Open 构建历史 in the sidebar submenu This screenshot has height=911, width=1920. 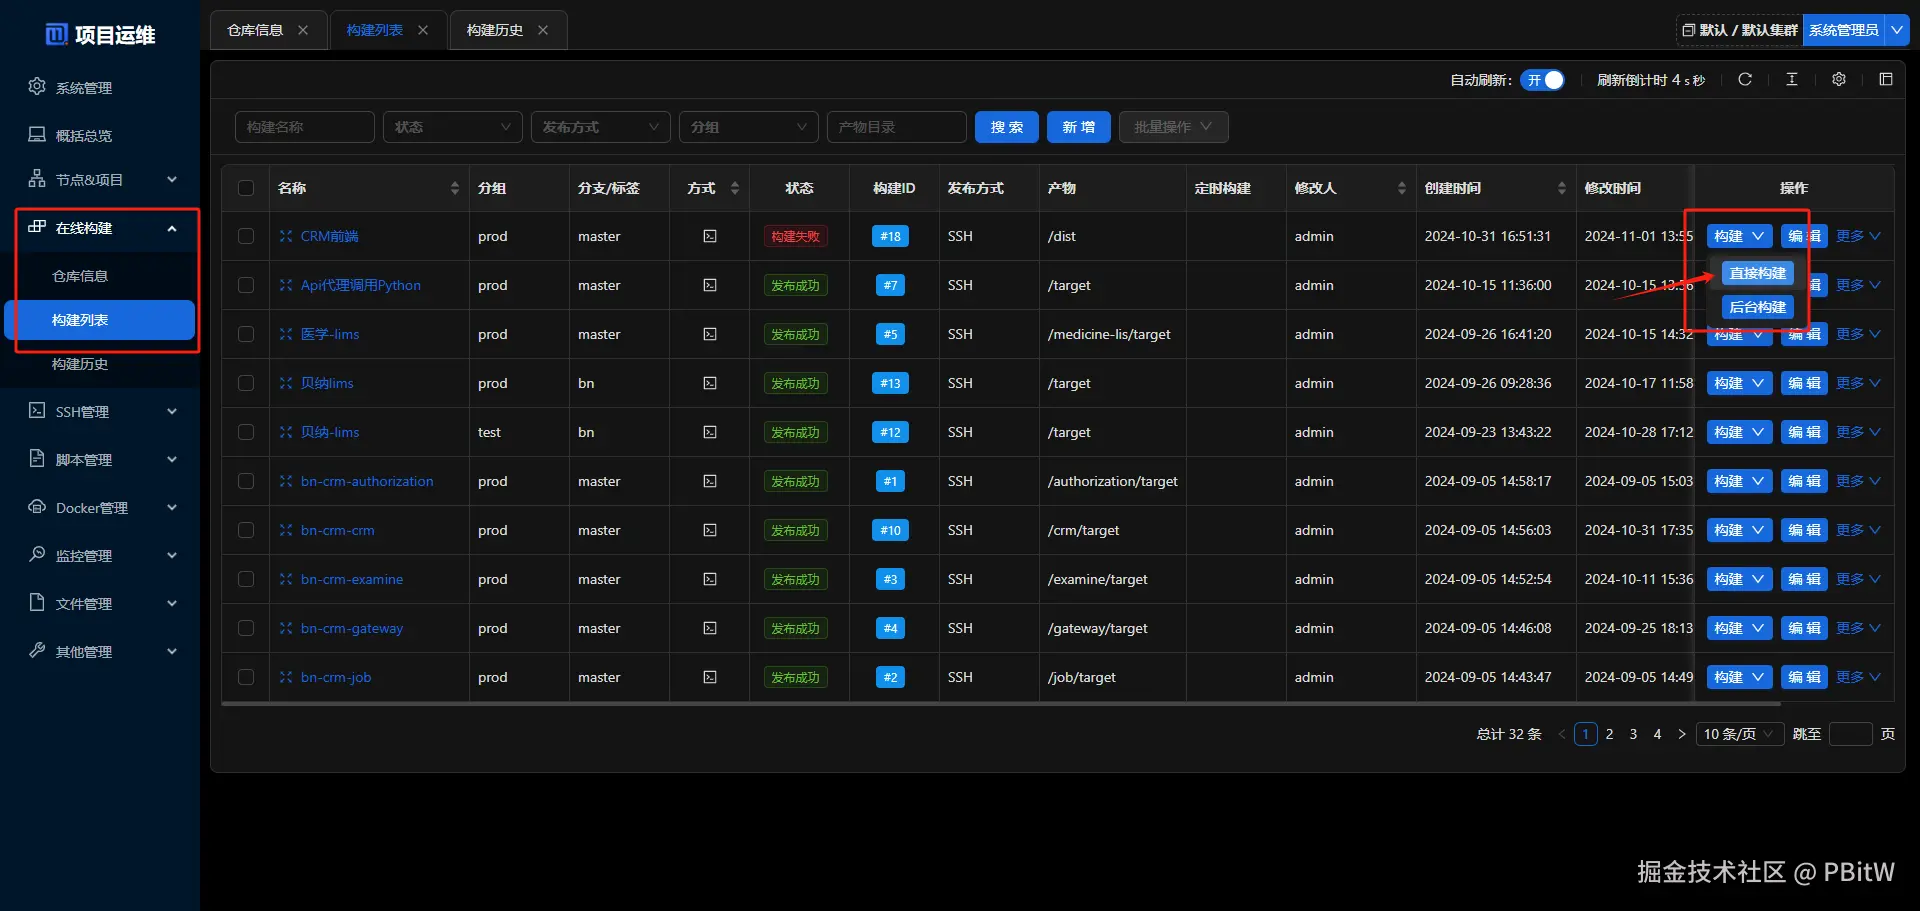[x=80, y=364]
